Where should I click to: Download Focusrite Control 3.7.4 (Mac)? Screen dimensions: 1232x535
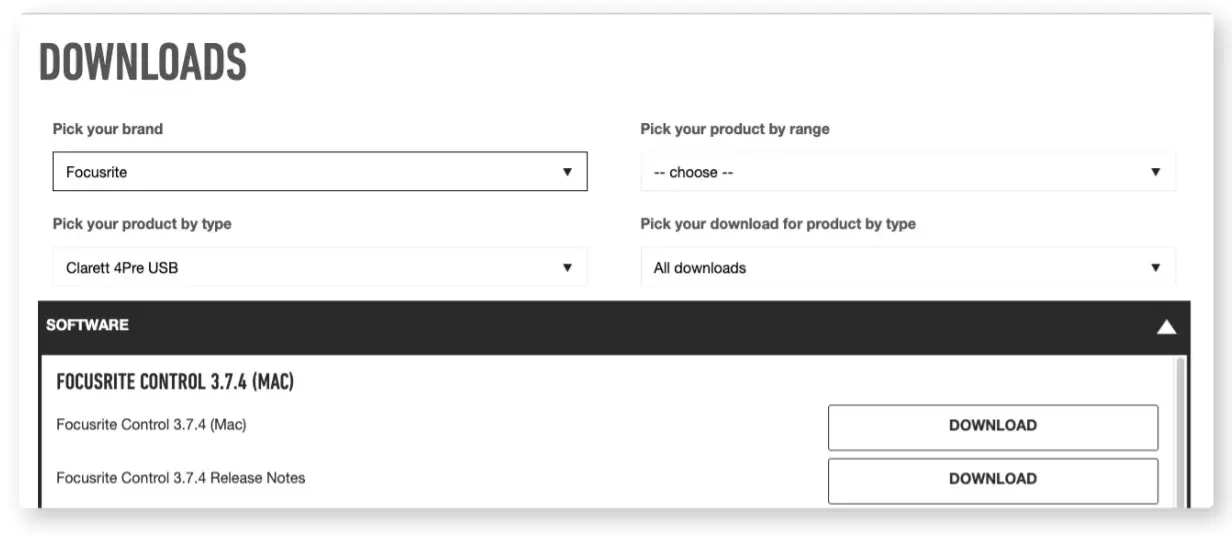click(x=992, y=426)
